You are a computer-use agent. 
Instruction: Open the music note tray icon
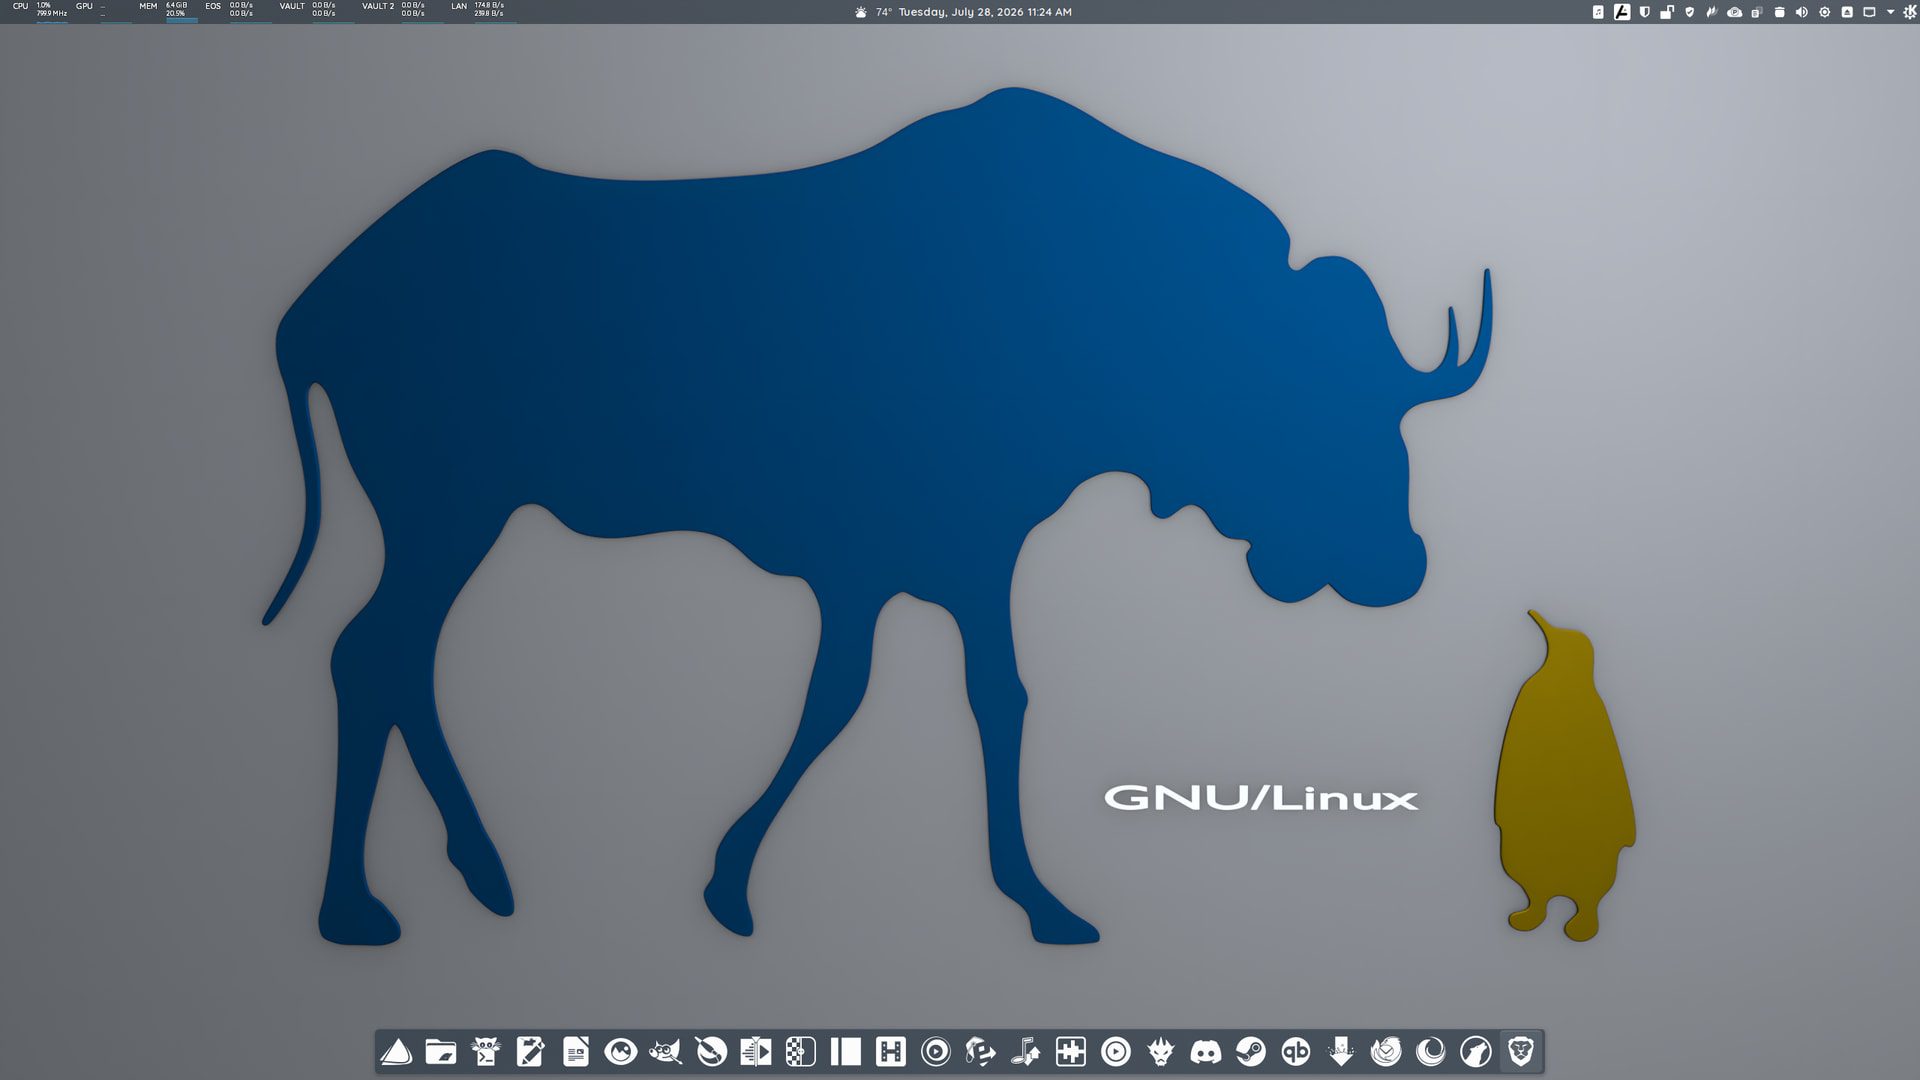1598,12
